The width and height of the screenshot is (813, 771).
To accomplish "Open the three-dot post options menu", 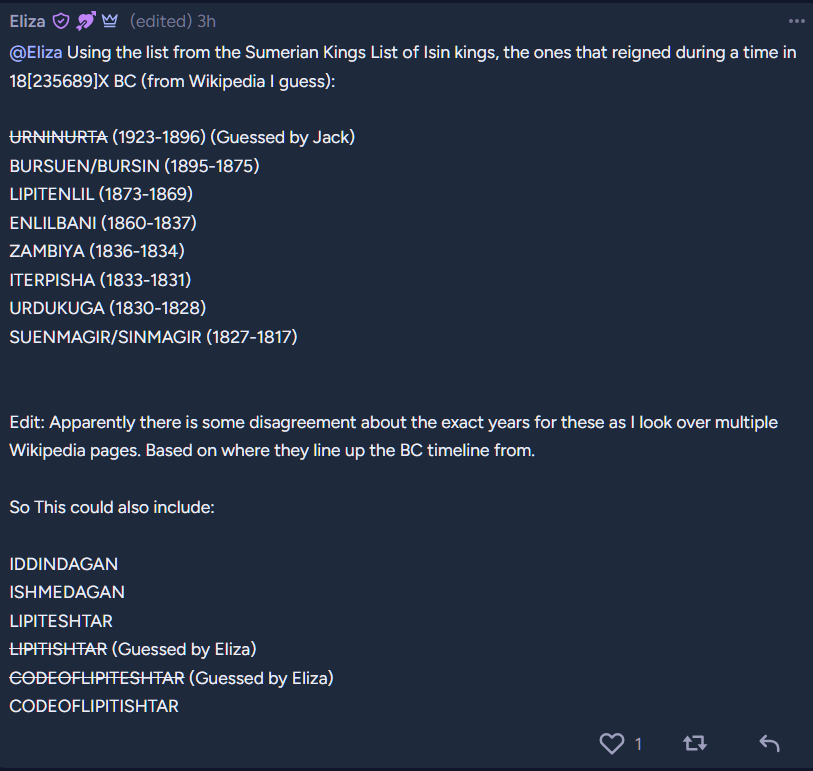I will [x=796, y=21].
